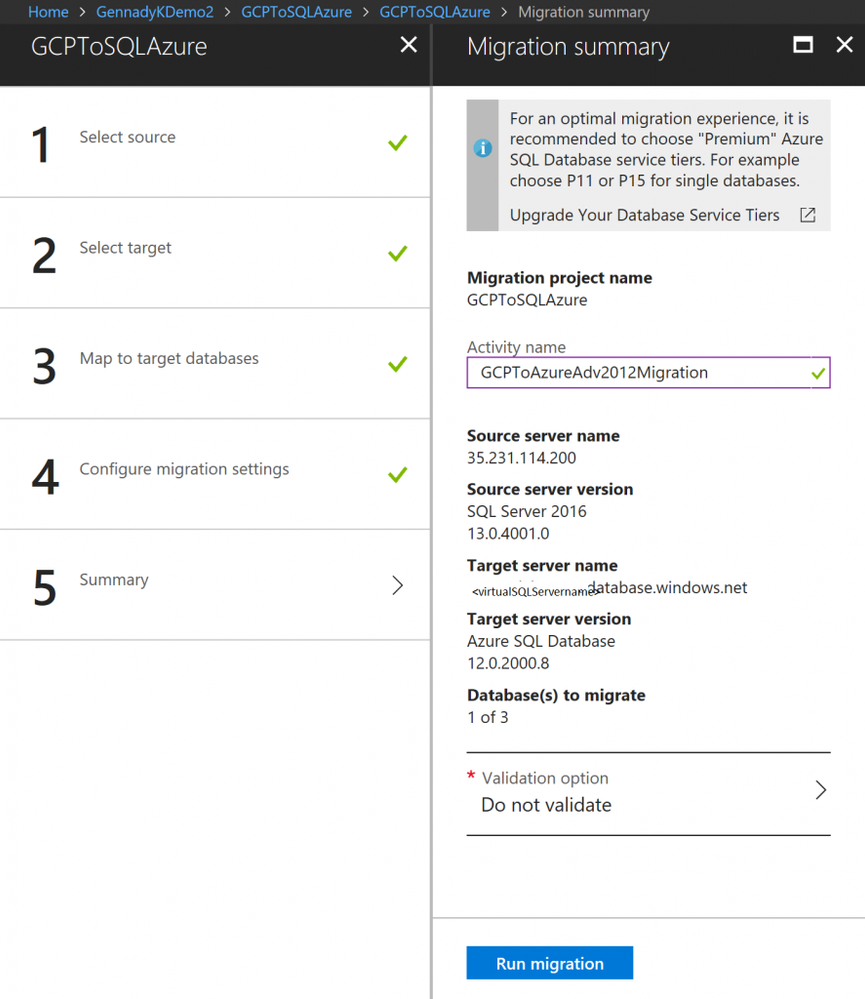Go to step 1 Select source
865x999 pixels.
click(x=127, y=138)
